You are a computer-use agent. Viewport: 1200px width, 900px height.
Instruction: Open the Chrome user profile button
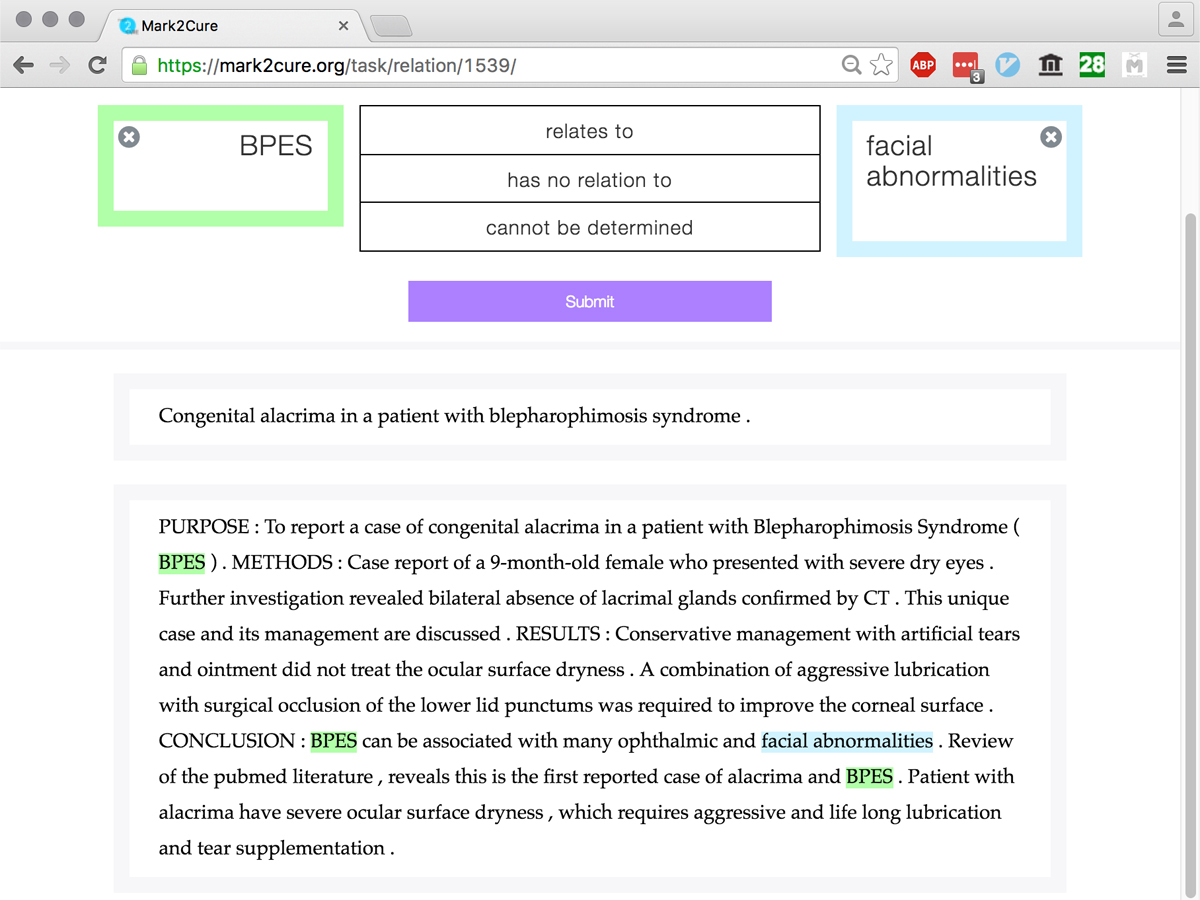tap(1172, 20)
